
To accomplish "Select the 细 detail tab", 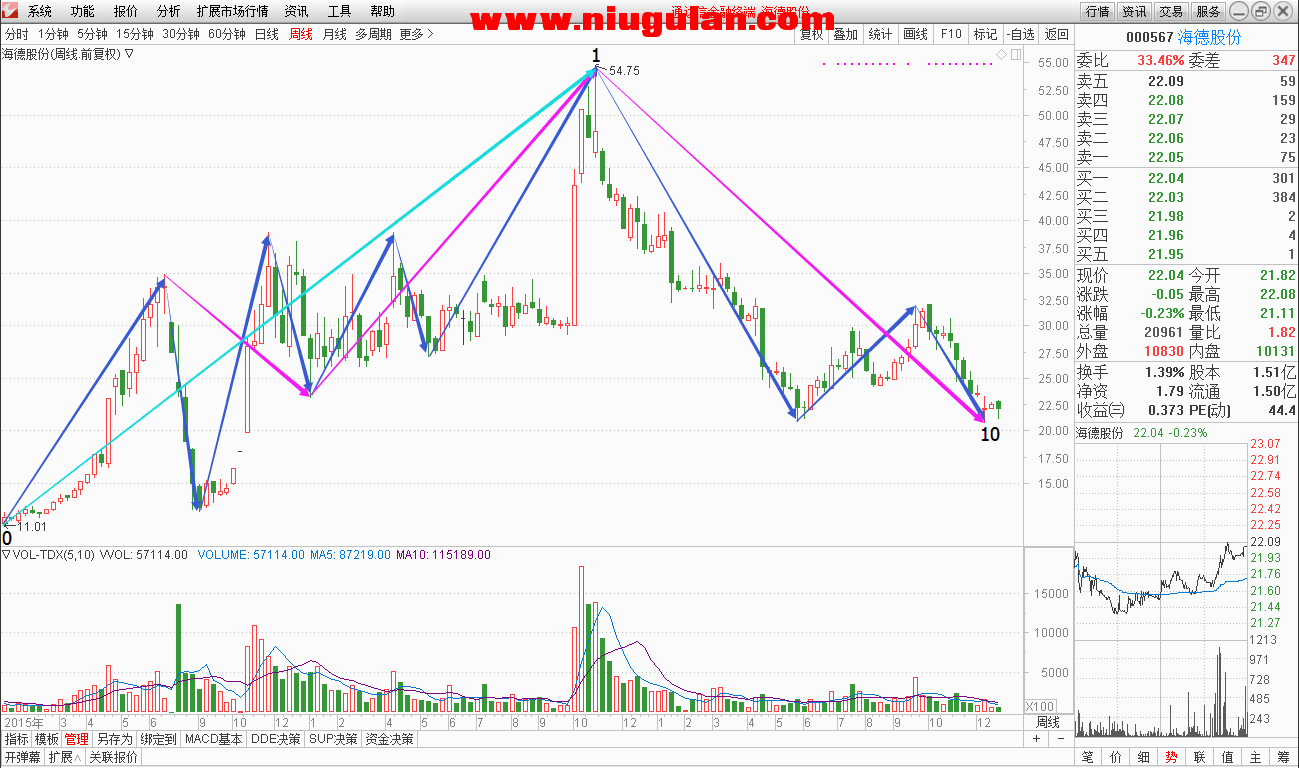I will click(x=1144, y=757).
